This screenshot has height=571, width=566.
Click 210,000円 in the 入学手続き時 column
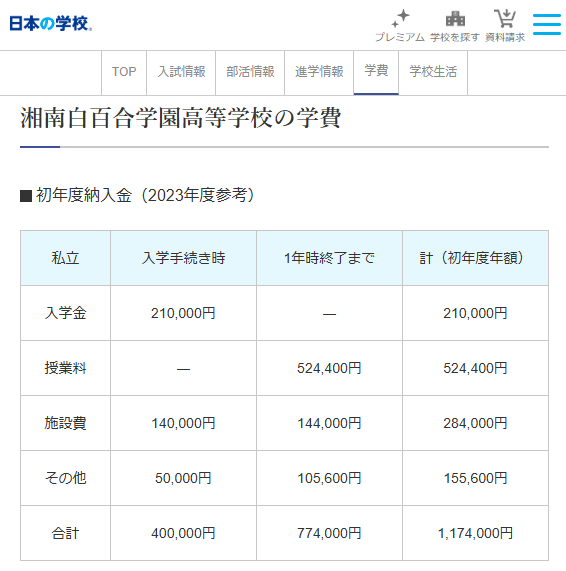184,313
